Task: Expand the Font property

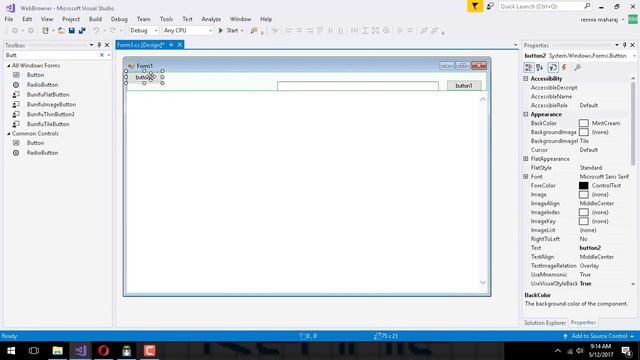Action: click(x=526, y=176)
